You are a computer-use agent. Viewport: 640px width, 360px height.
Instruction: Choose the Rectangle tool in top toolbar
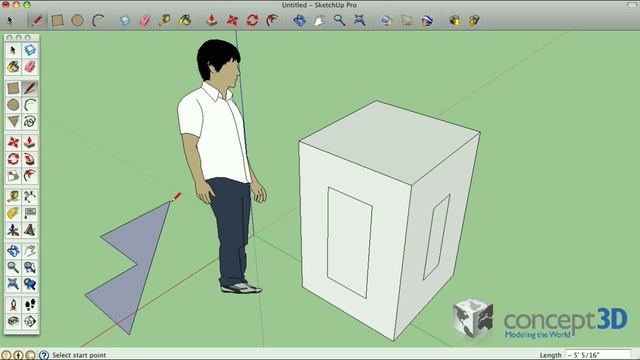(57, 20)
